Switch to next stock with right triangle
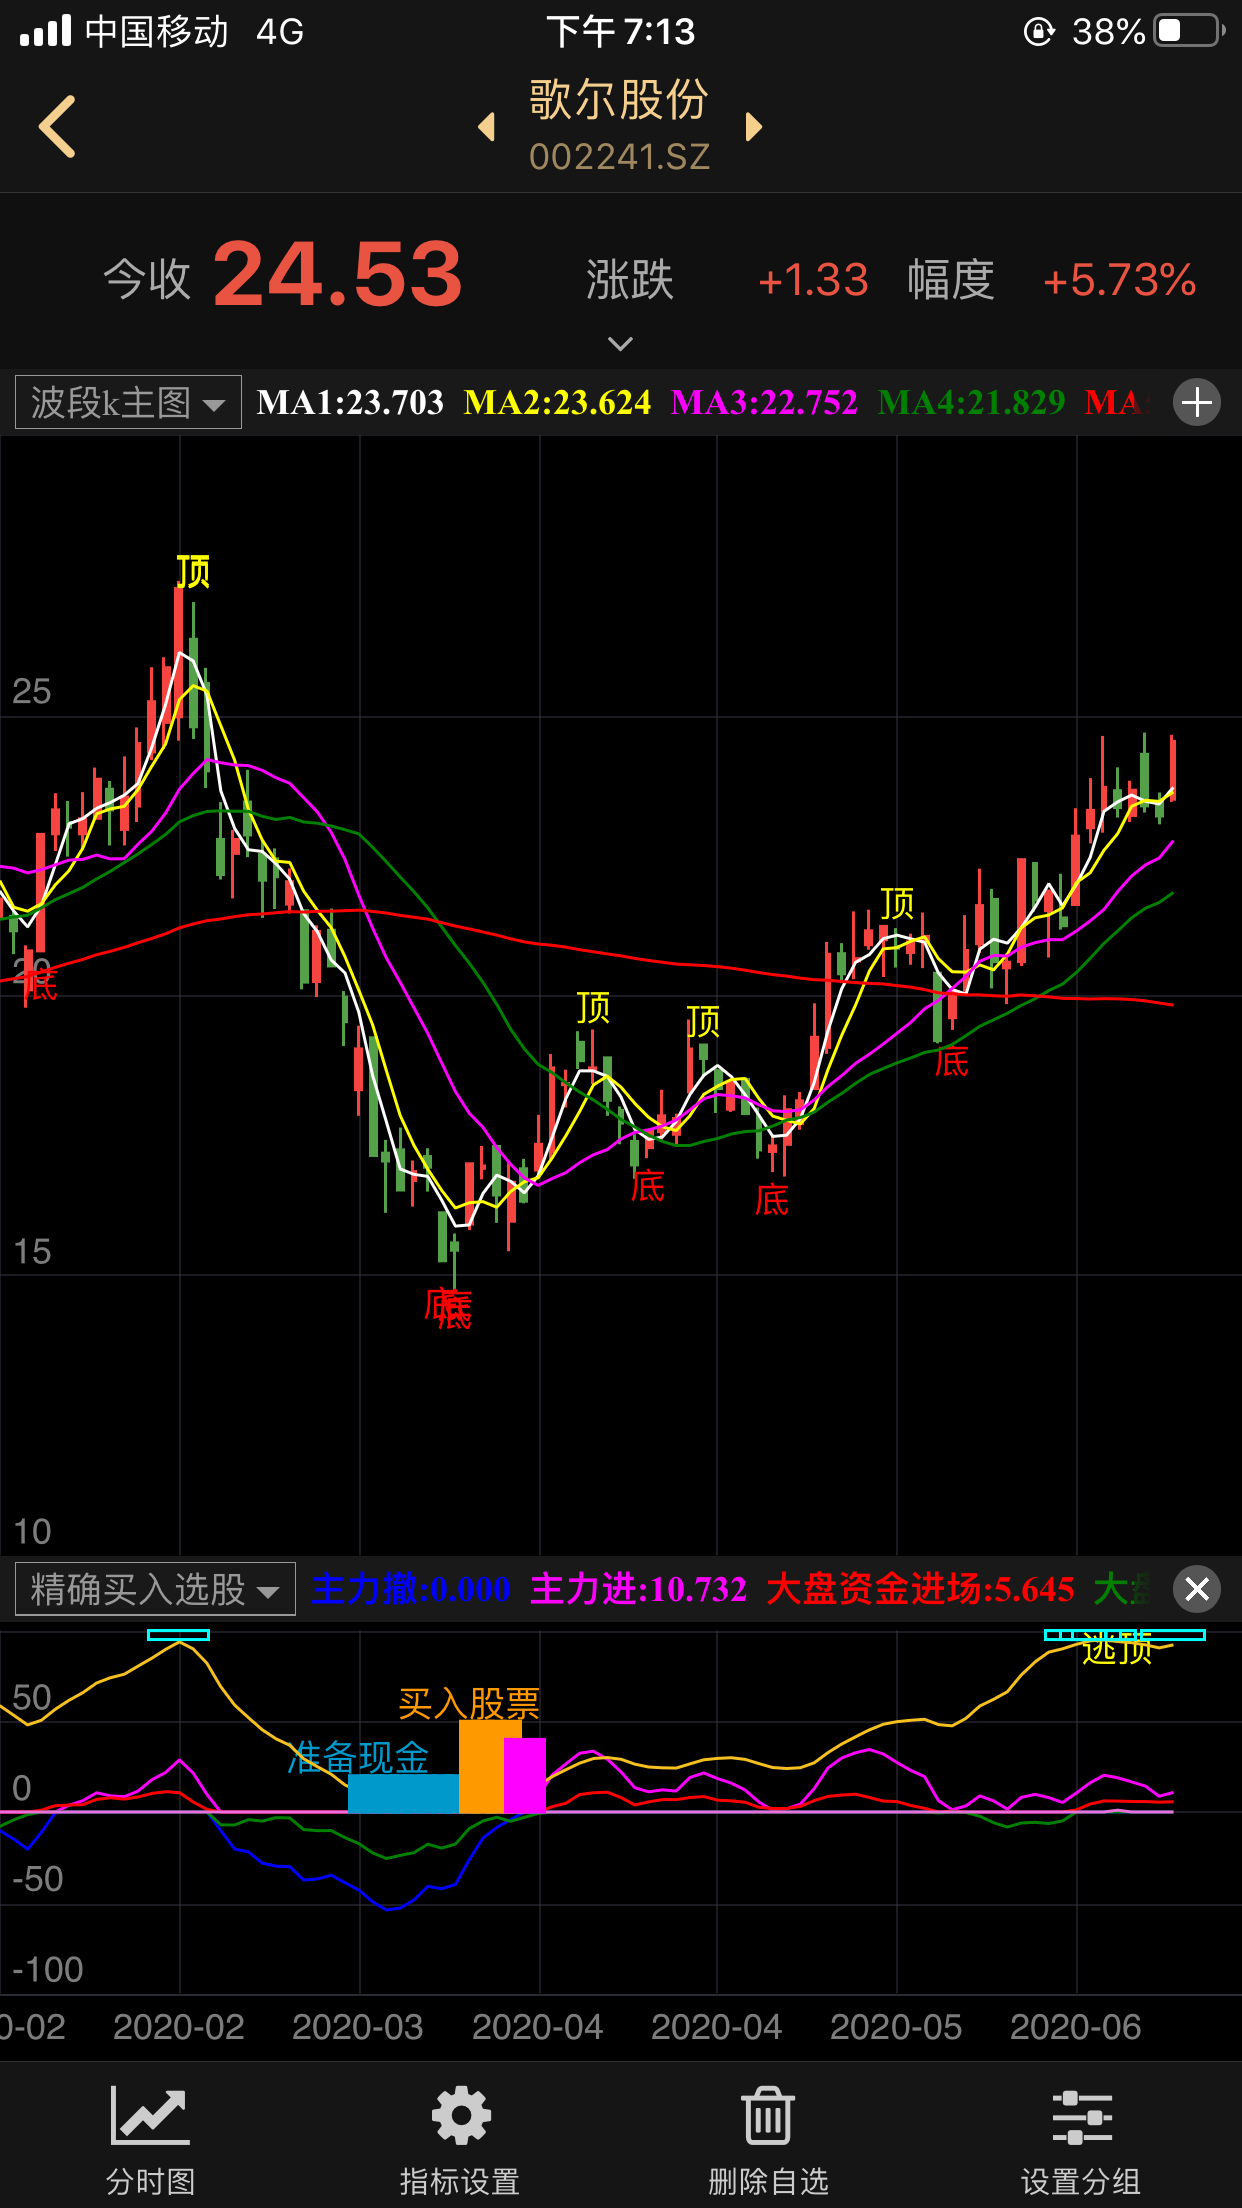The image size is (1242, 2208). point(754,127)
